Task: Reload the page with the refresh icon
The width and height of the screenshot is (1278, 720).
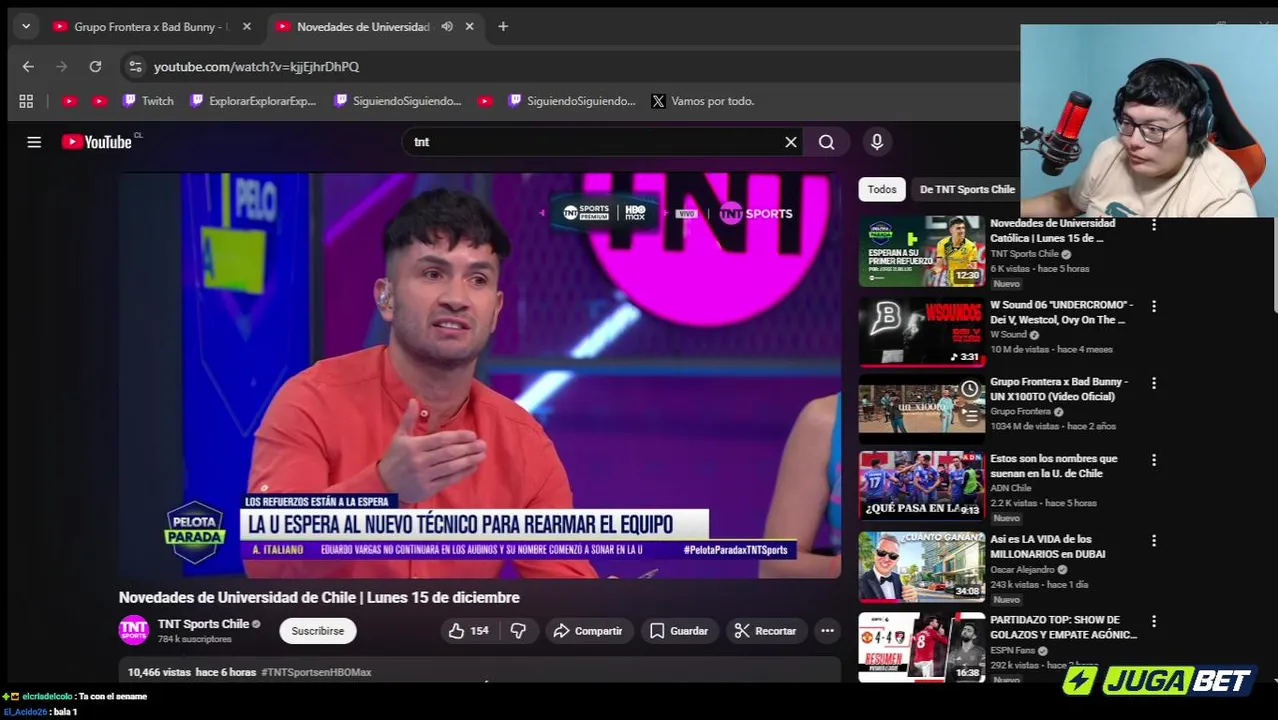Action: pos(95,66)
